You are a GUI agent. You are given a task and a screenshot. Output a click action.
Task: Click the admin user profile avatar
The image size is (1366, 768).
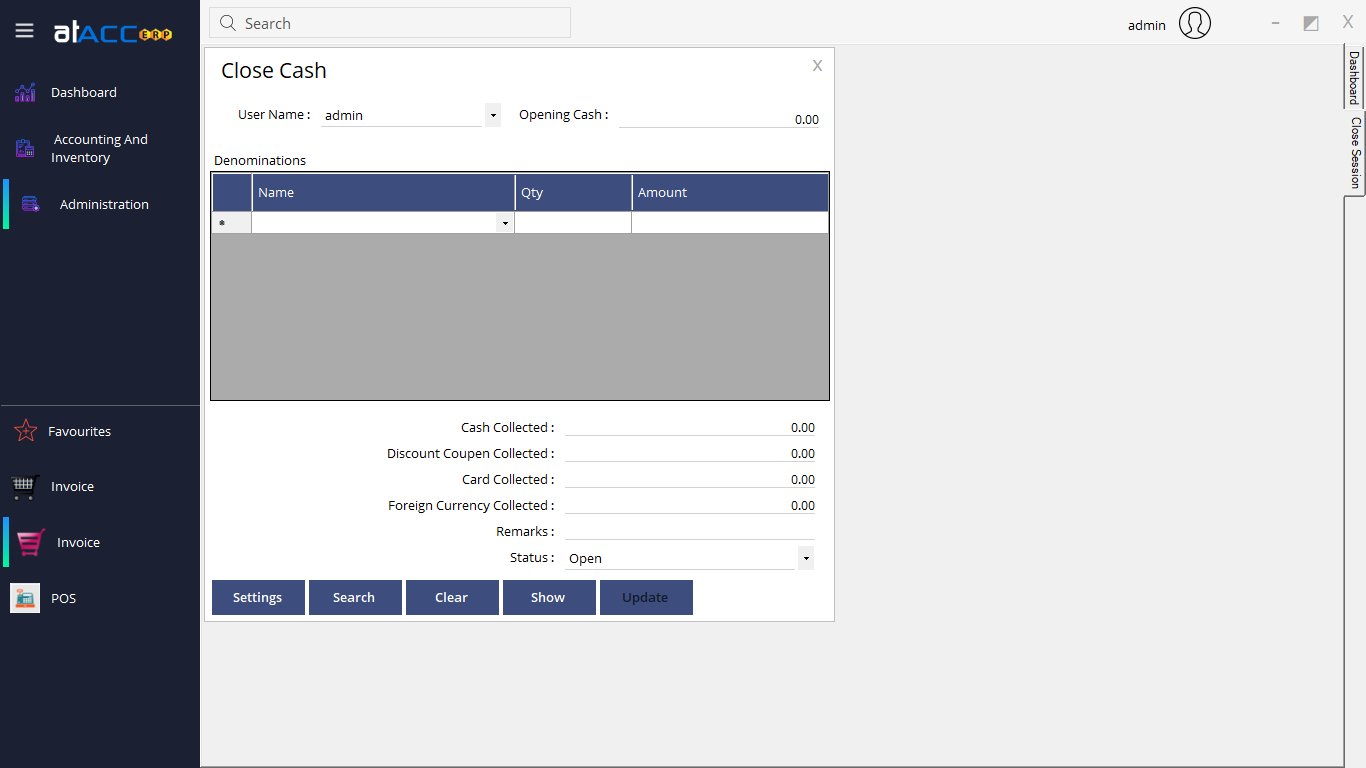[1194, 22]
